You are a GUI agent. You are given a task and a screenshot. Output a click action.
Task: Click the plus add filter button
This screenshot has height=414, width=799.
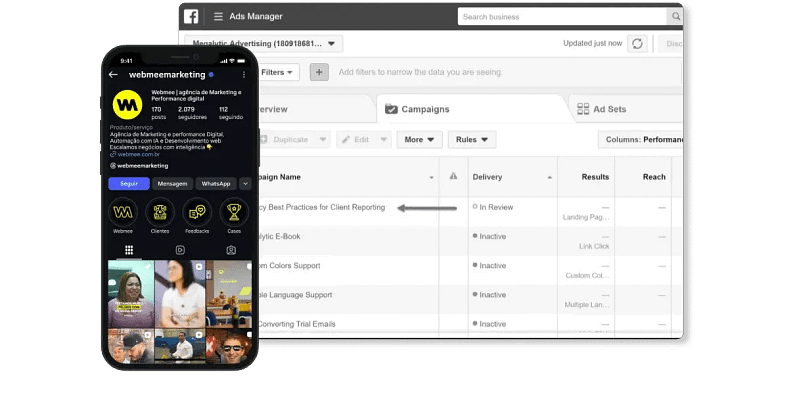[x=319, y=72]
